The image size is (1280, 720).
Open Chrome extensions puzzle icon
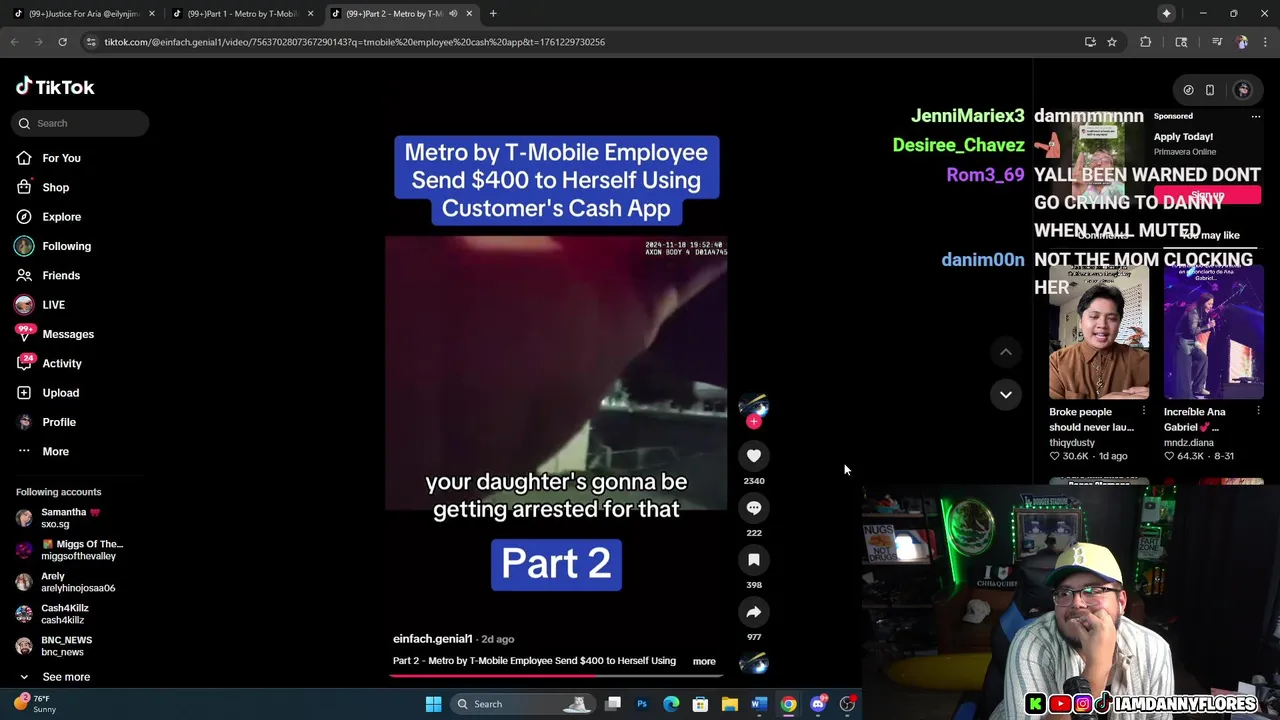click(1145, 42)
